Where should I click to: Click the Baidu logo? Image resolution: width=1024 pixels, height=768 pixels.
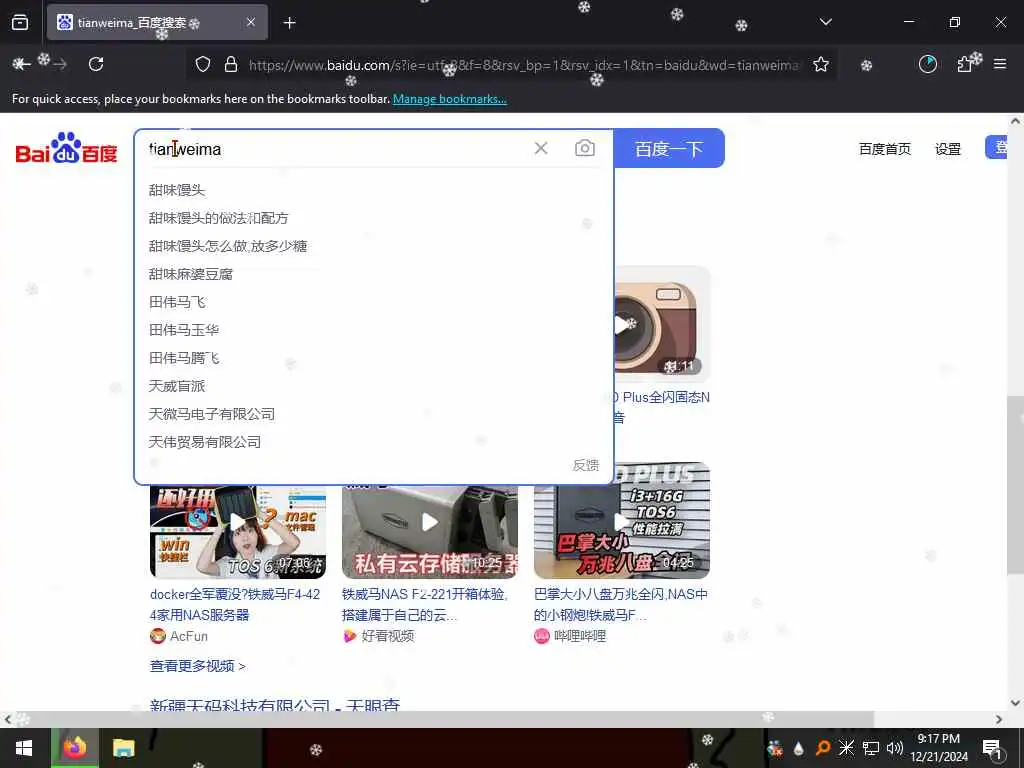click(x=66, y=148)
